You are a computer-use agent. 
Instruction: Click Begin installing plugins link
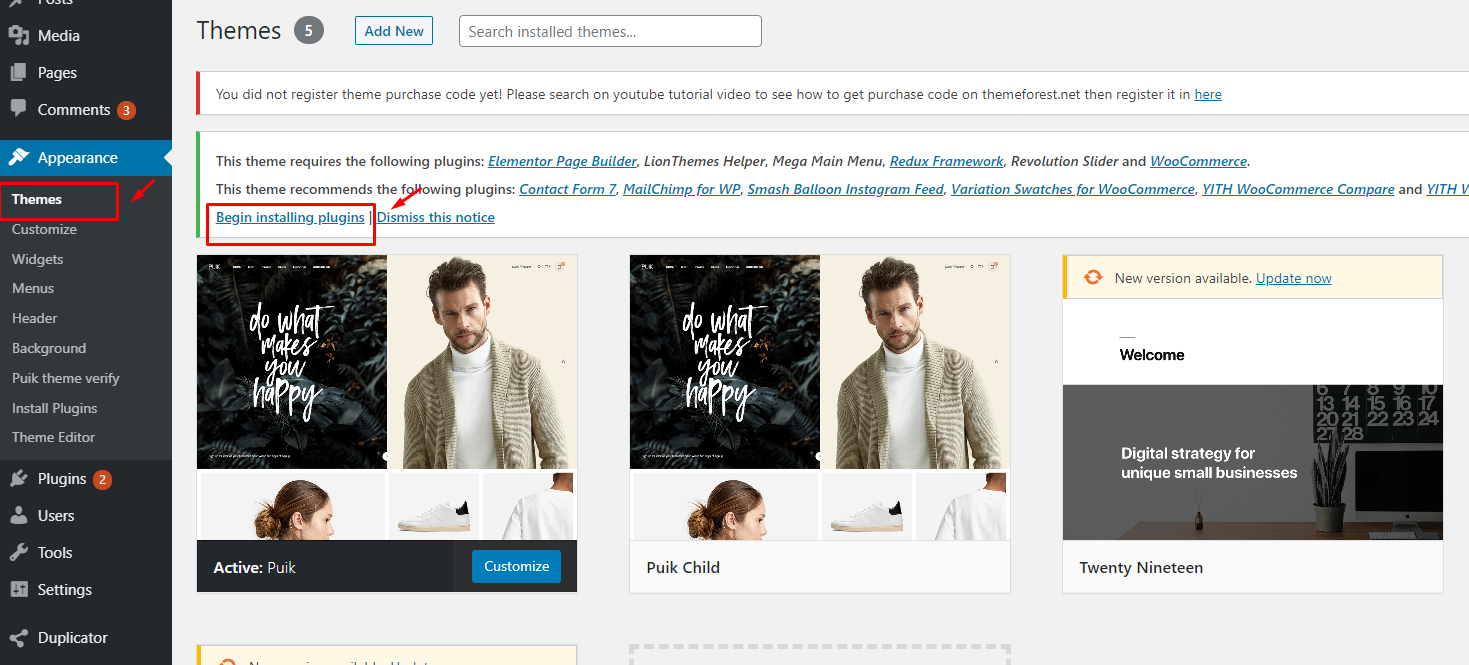[x=290, y=217]
